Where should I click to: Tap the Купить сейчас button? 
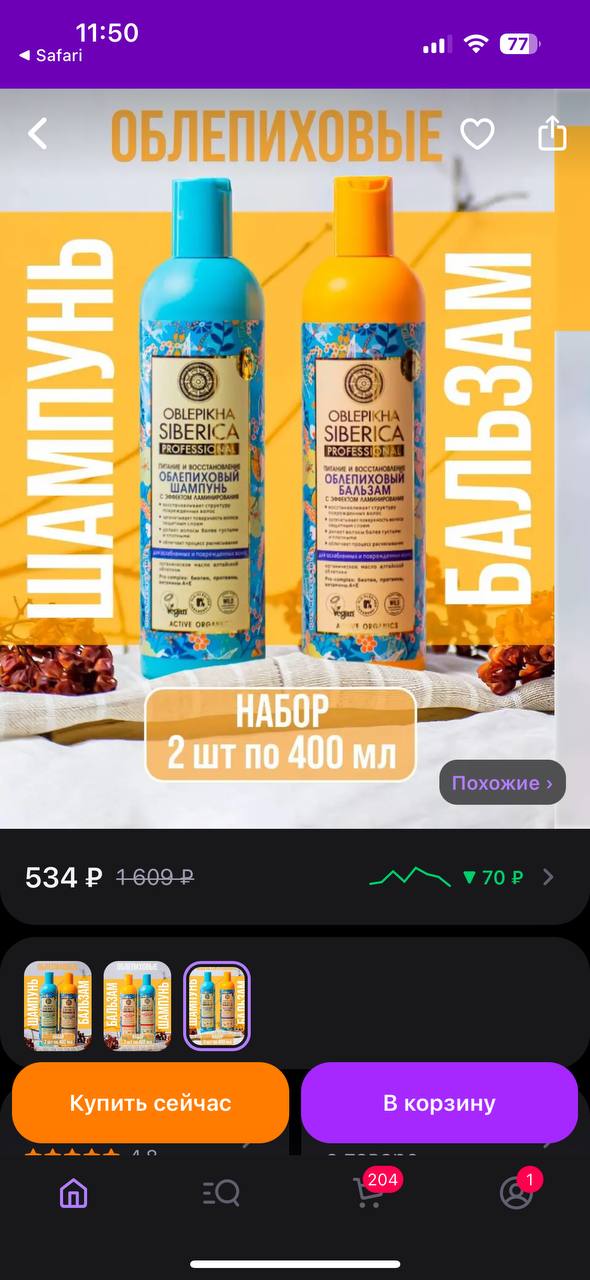[150, 1103]
